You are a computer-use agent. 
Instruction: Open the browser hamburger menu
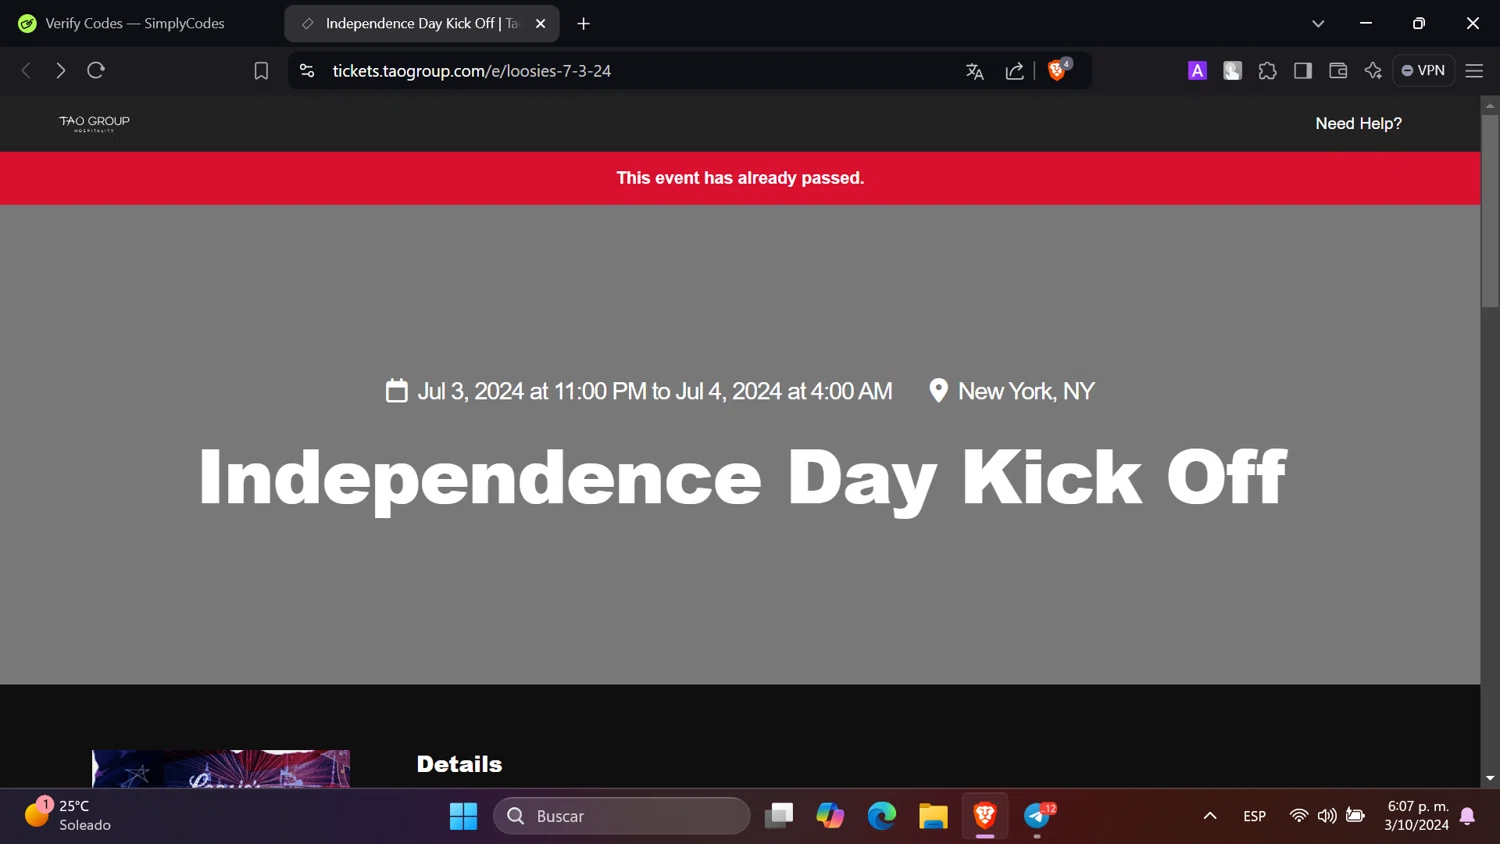coord(1474,70)
